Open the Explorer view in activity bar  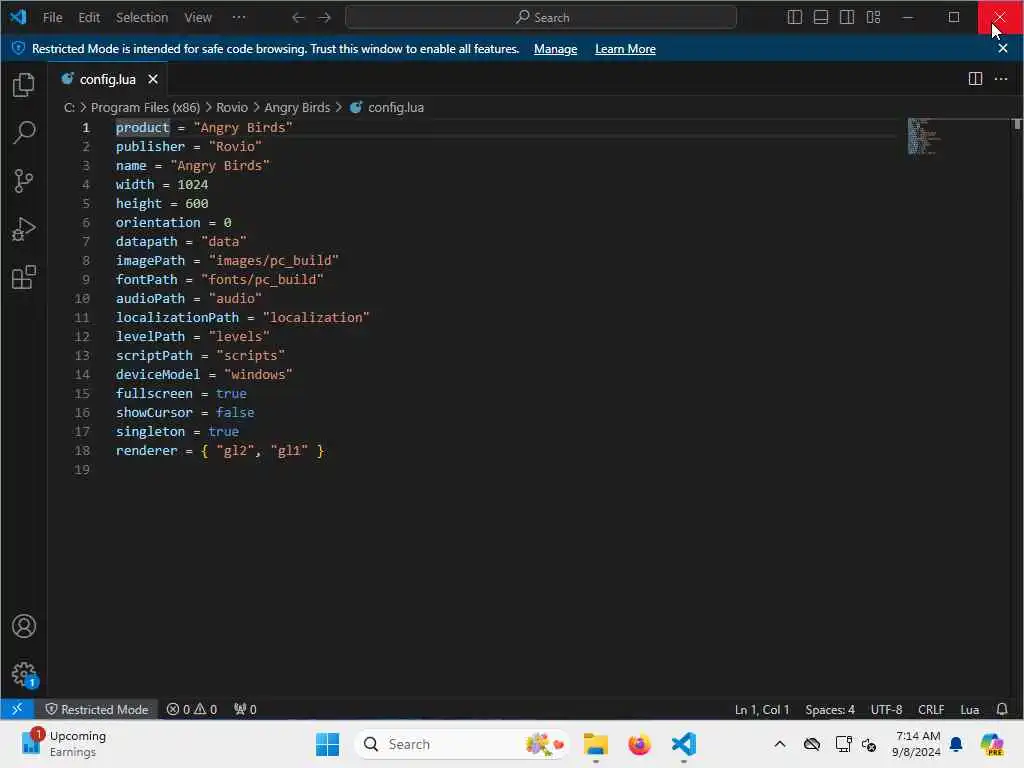[24, 85]
